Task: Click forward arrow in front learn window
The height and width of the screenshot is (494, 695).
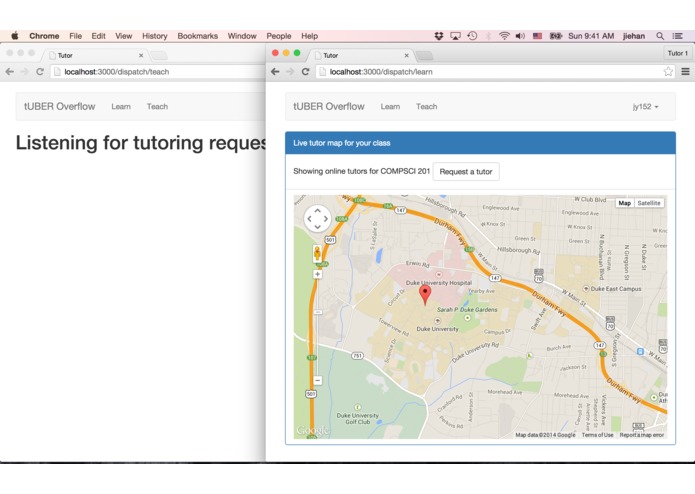Action: 290,71
